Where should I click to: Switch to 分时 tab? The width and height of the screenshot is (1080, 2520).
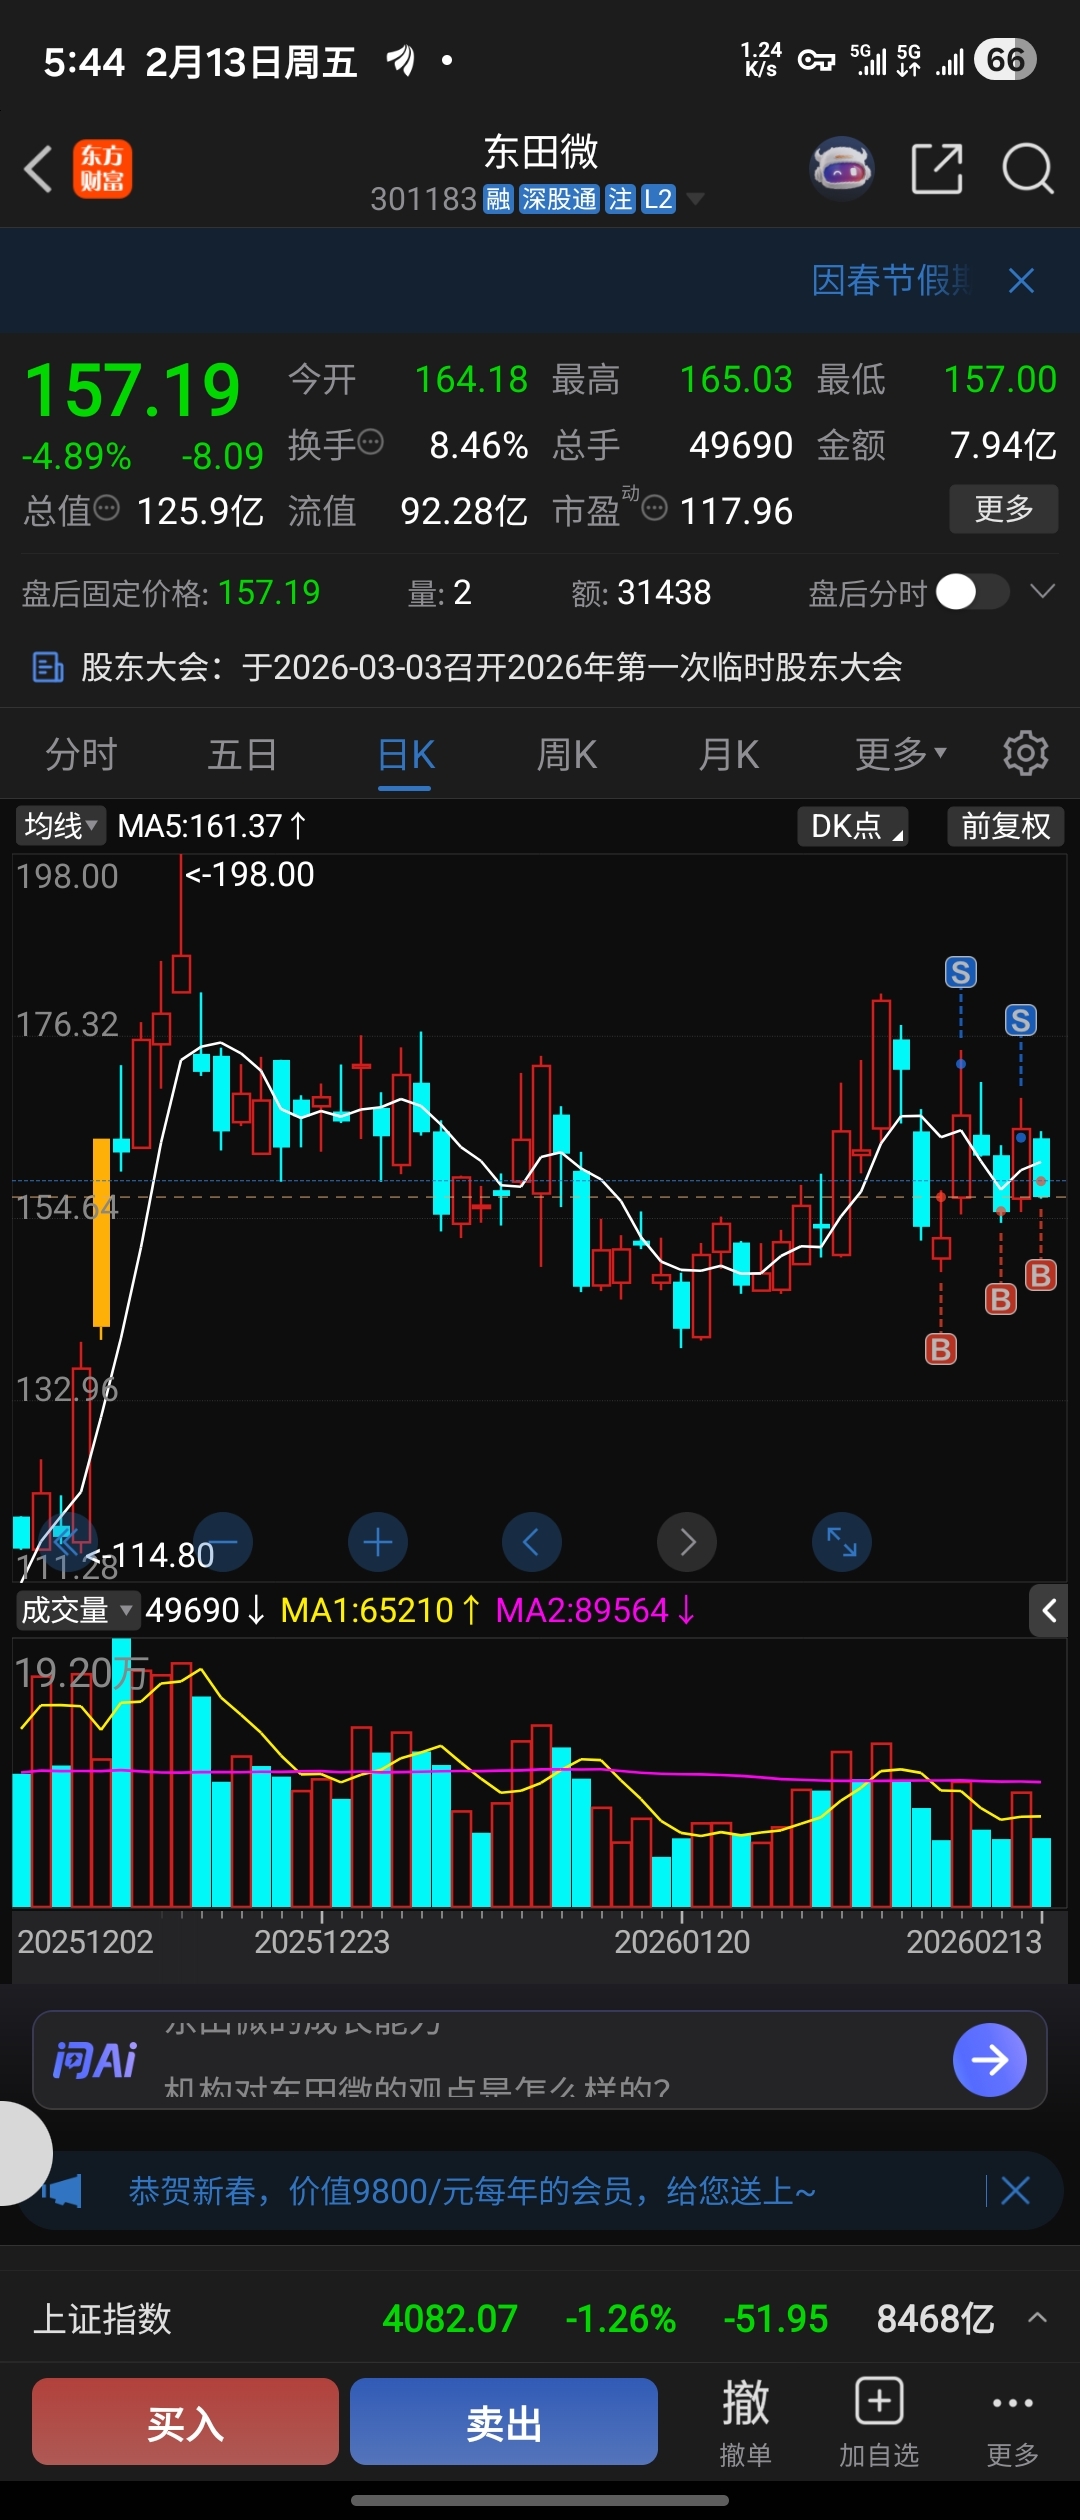pyautogui.click(x=81, y=754)
